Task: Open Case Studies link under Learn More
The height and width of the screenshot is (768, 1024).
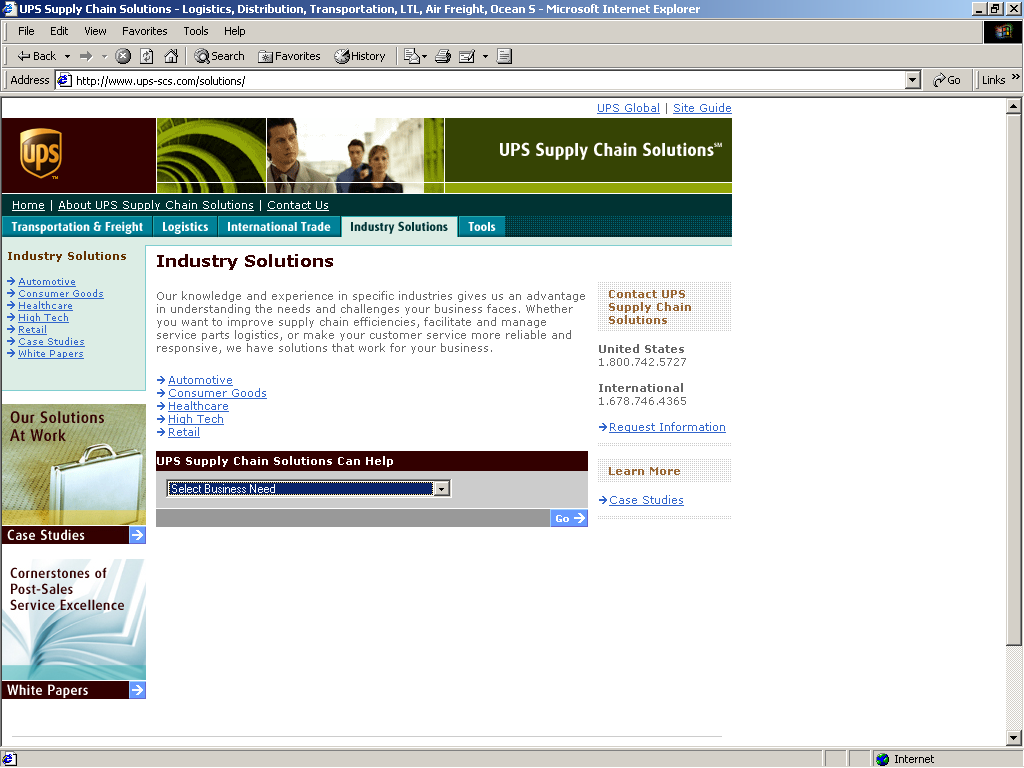Action: point(646,500)
